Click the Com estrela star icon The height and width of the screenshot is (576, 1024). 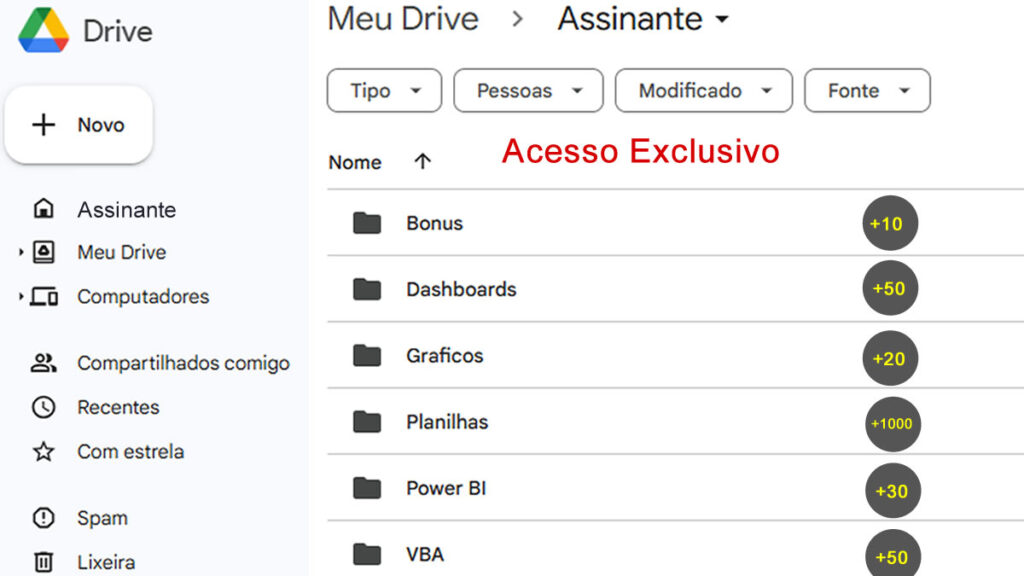(x=44, y=452)
